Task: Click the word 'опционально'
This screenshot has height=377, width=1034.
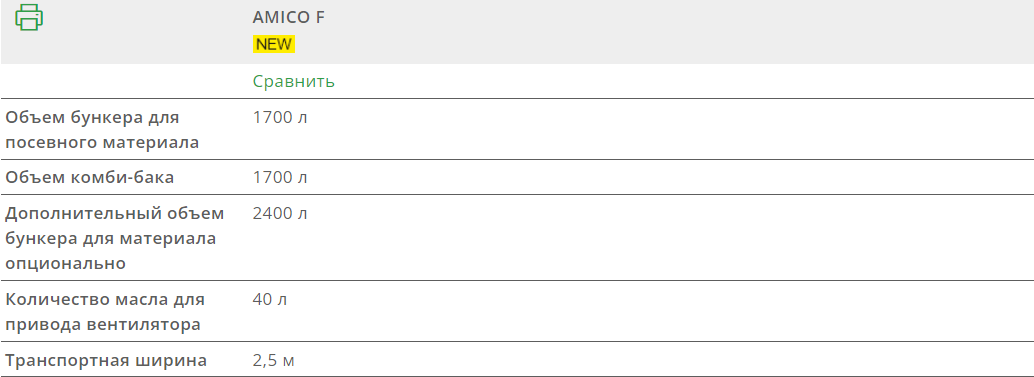Action: [x=65, y=264]
